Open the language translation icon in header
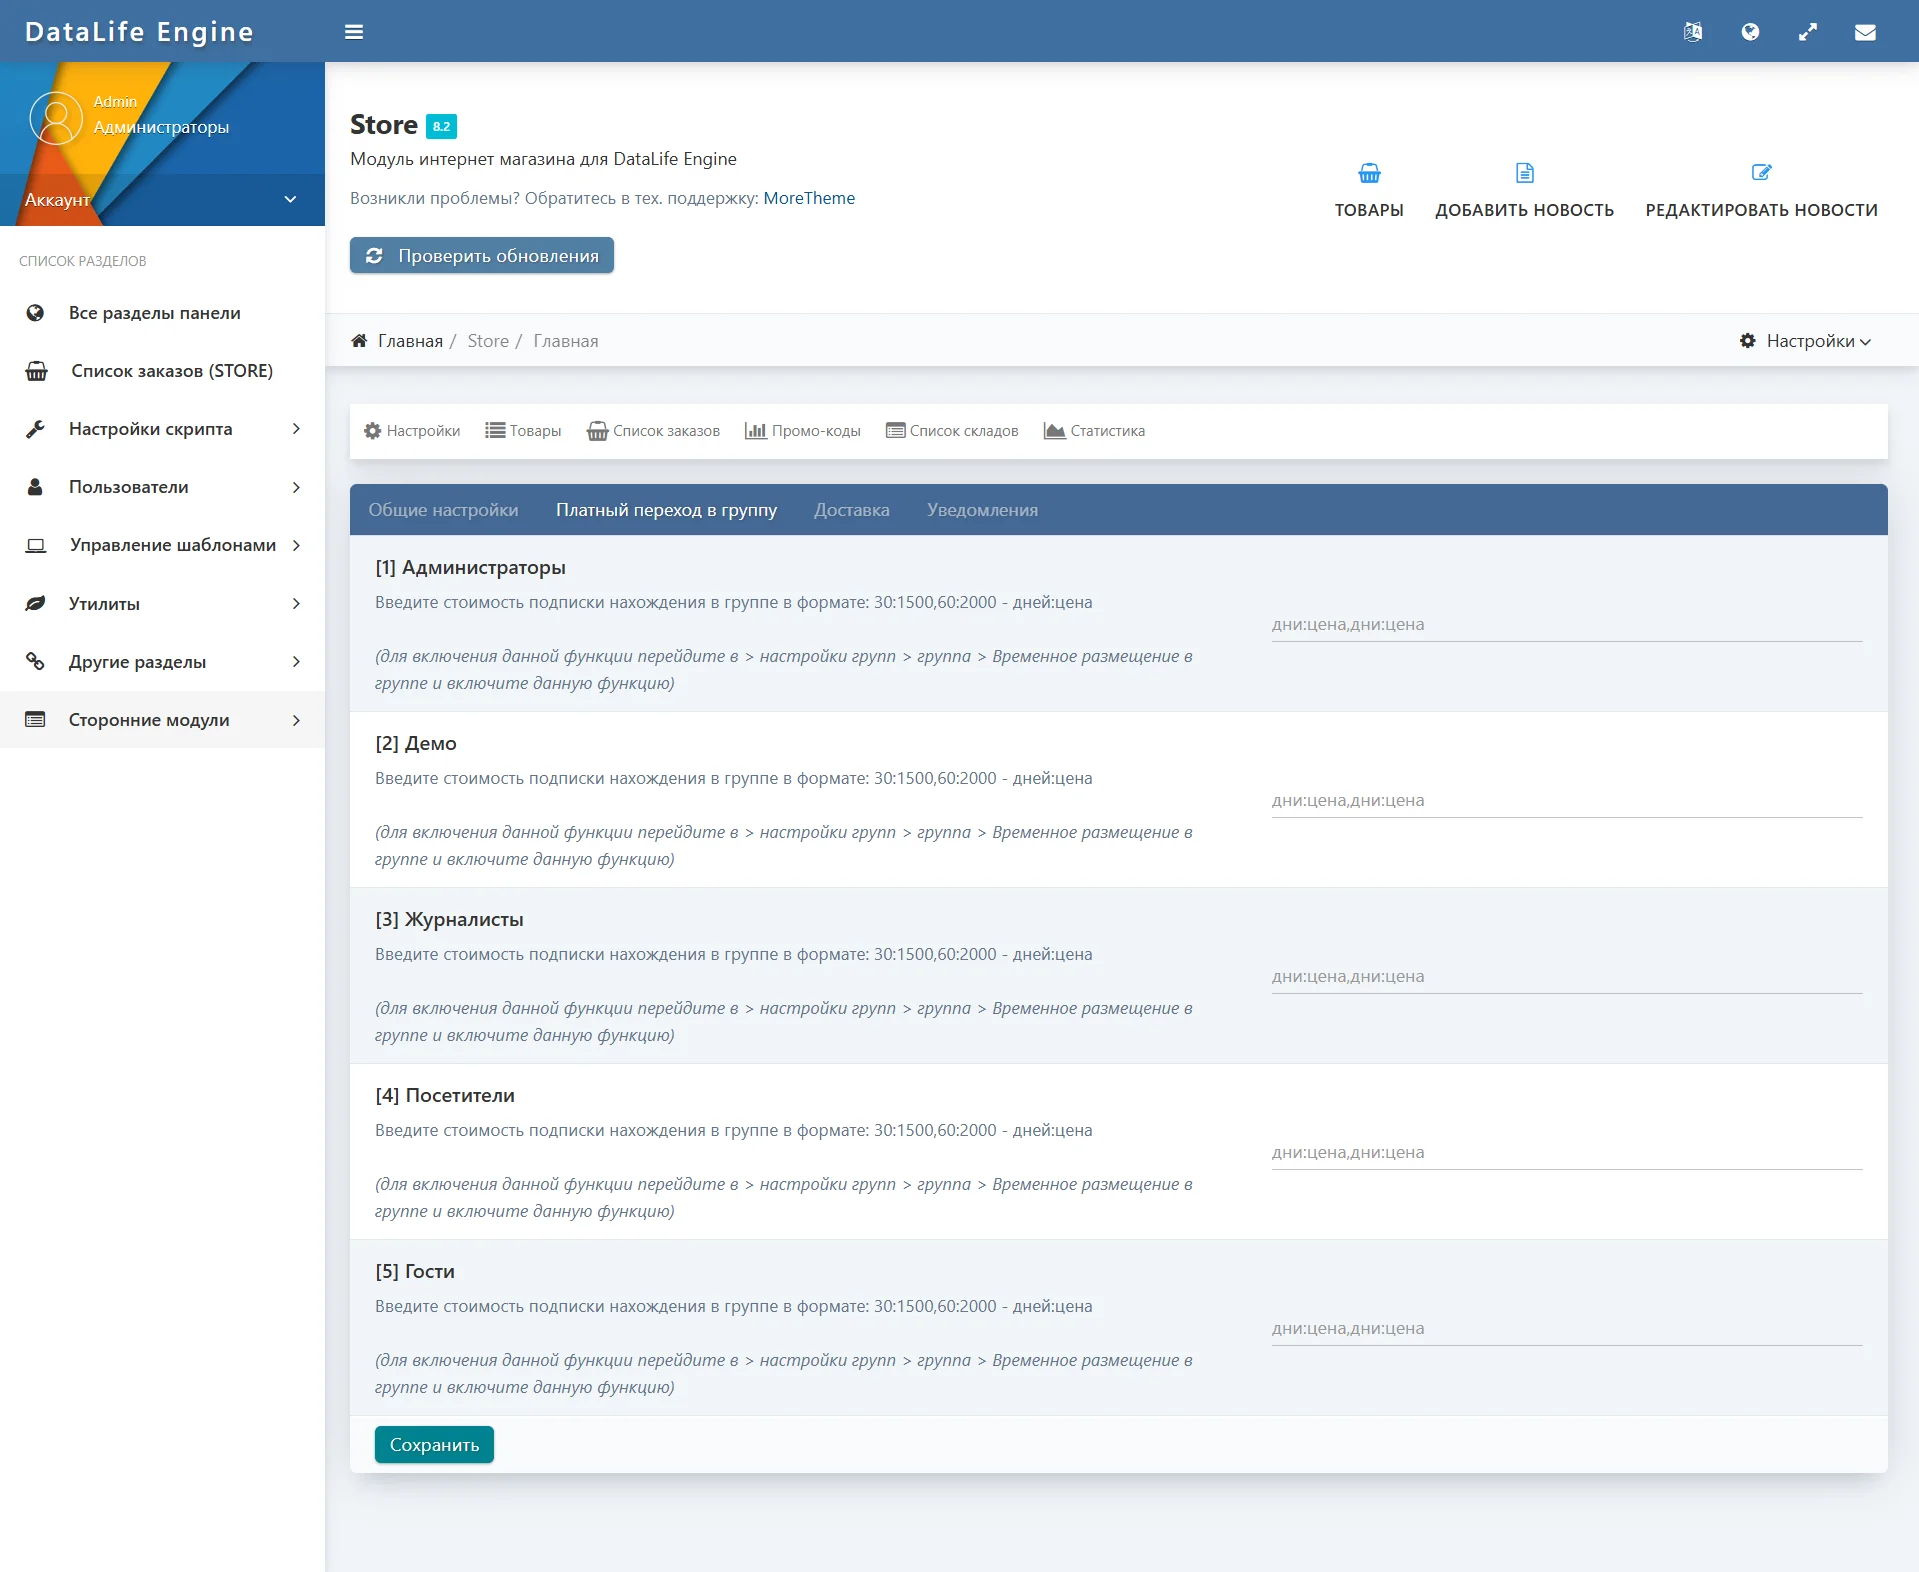 [x=1692, y=32]
